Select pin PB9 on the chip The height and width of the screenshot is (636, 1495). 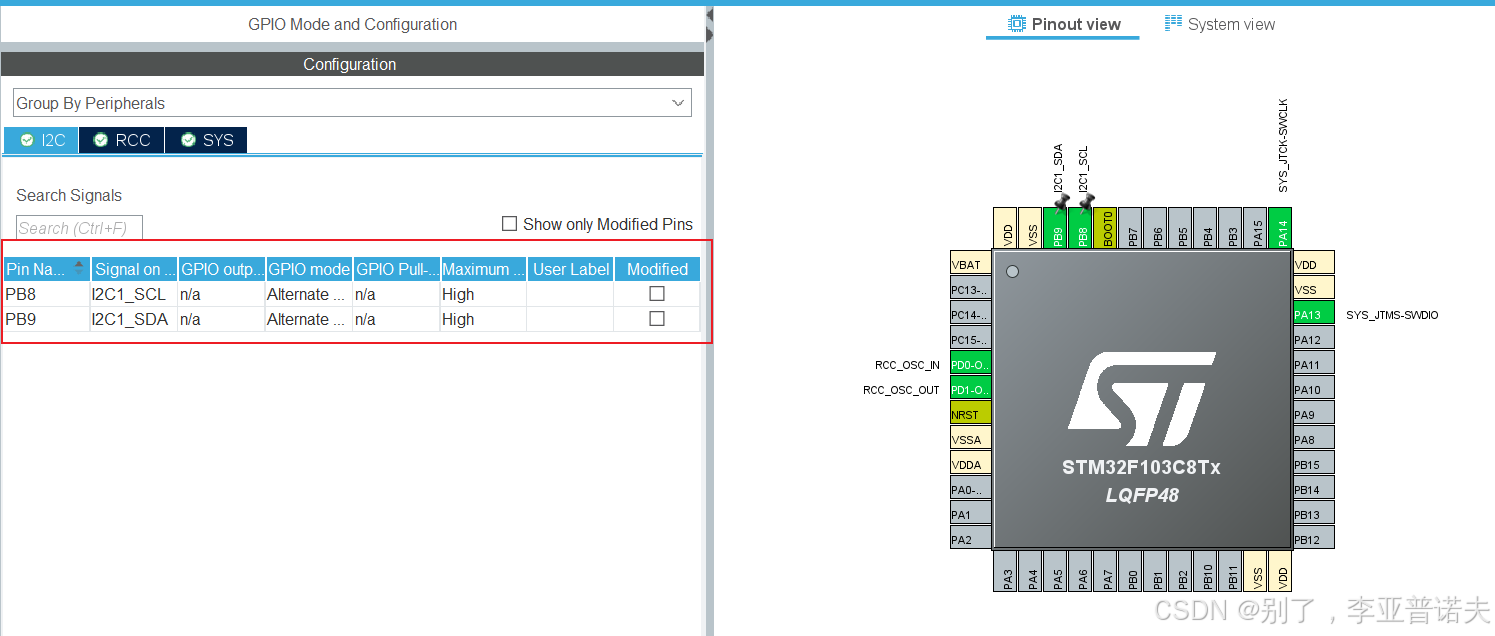[x=1055, y=228]
